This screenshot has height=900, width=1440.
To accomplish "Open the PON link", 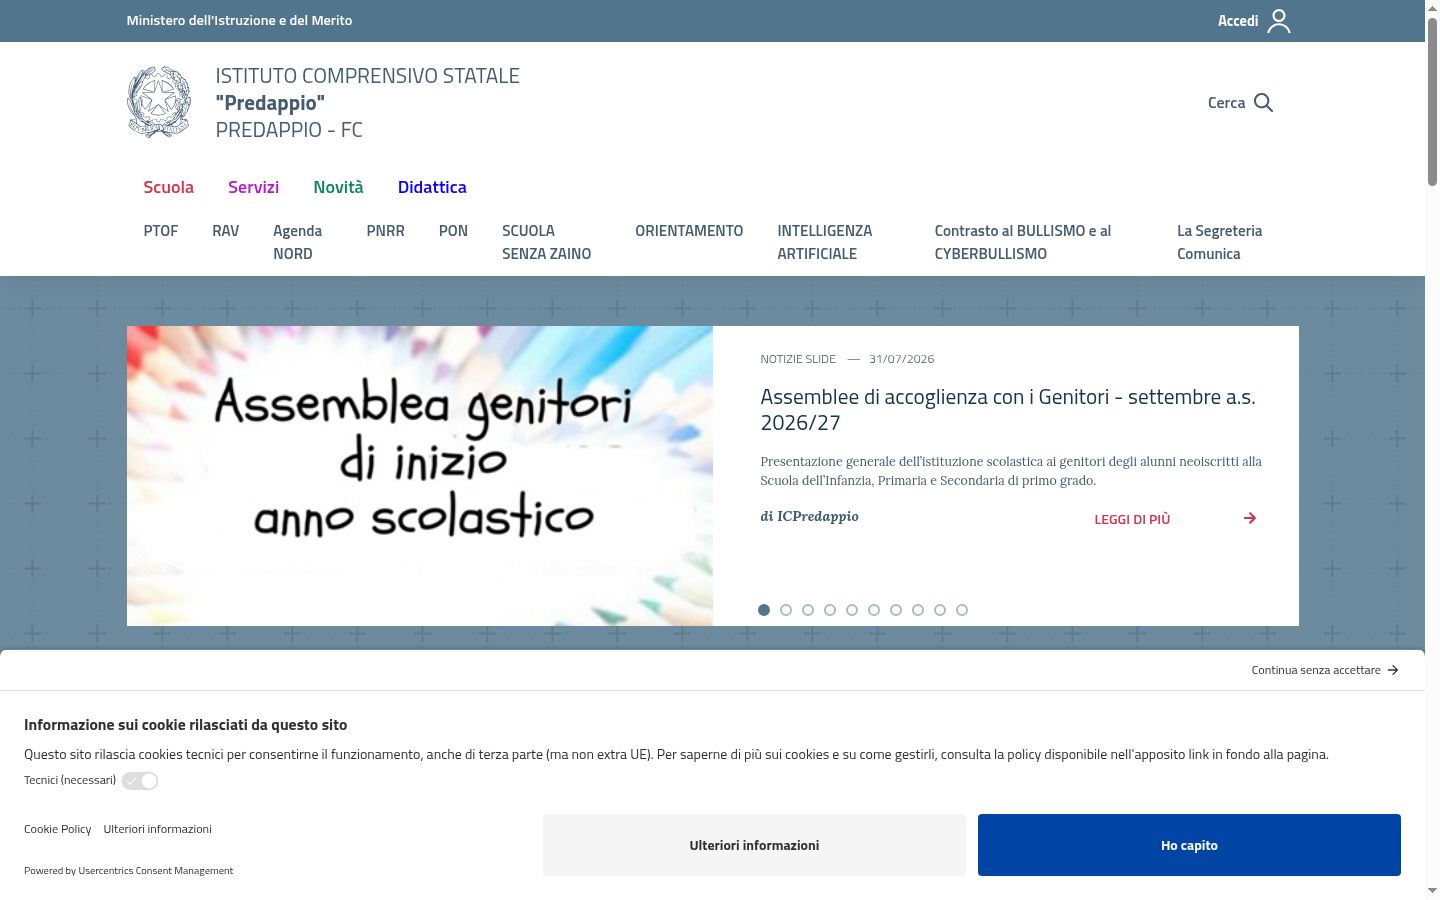I will tap(453, 231).
